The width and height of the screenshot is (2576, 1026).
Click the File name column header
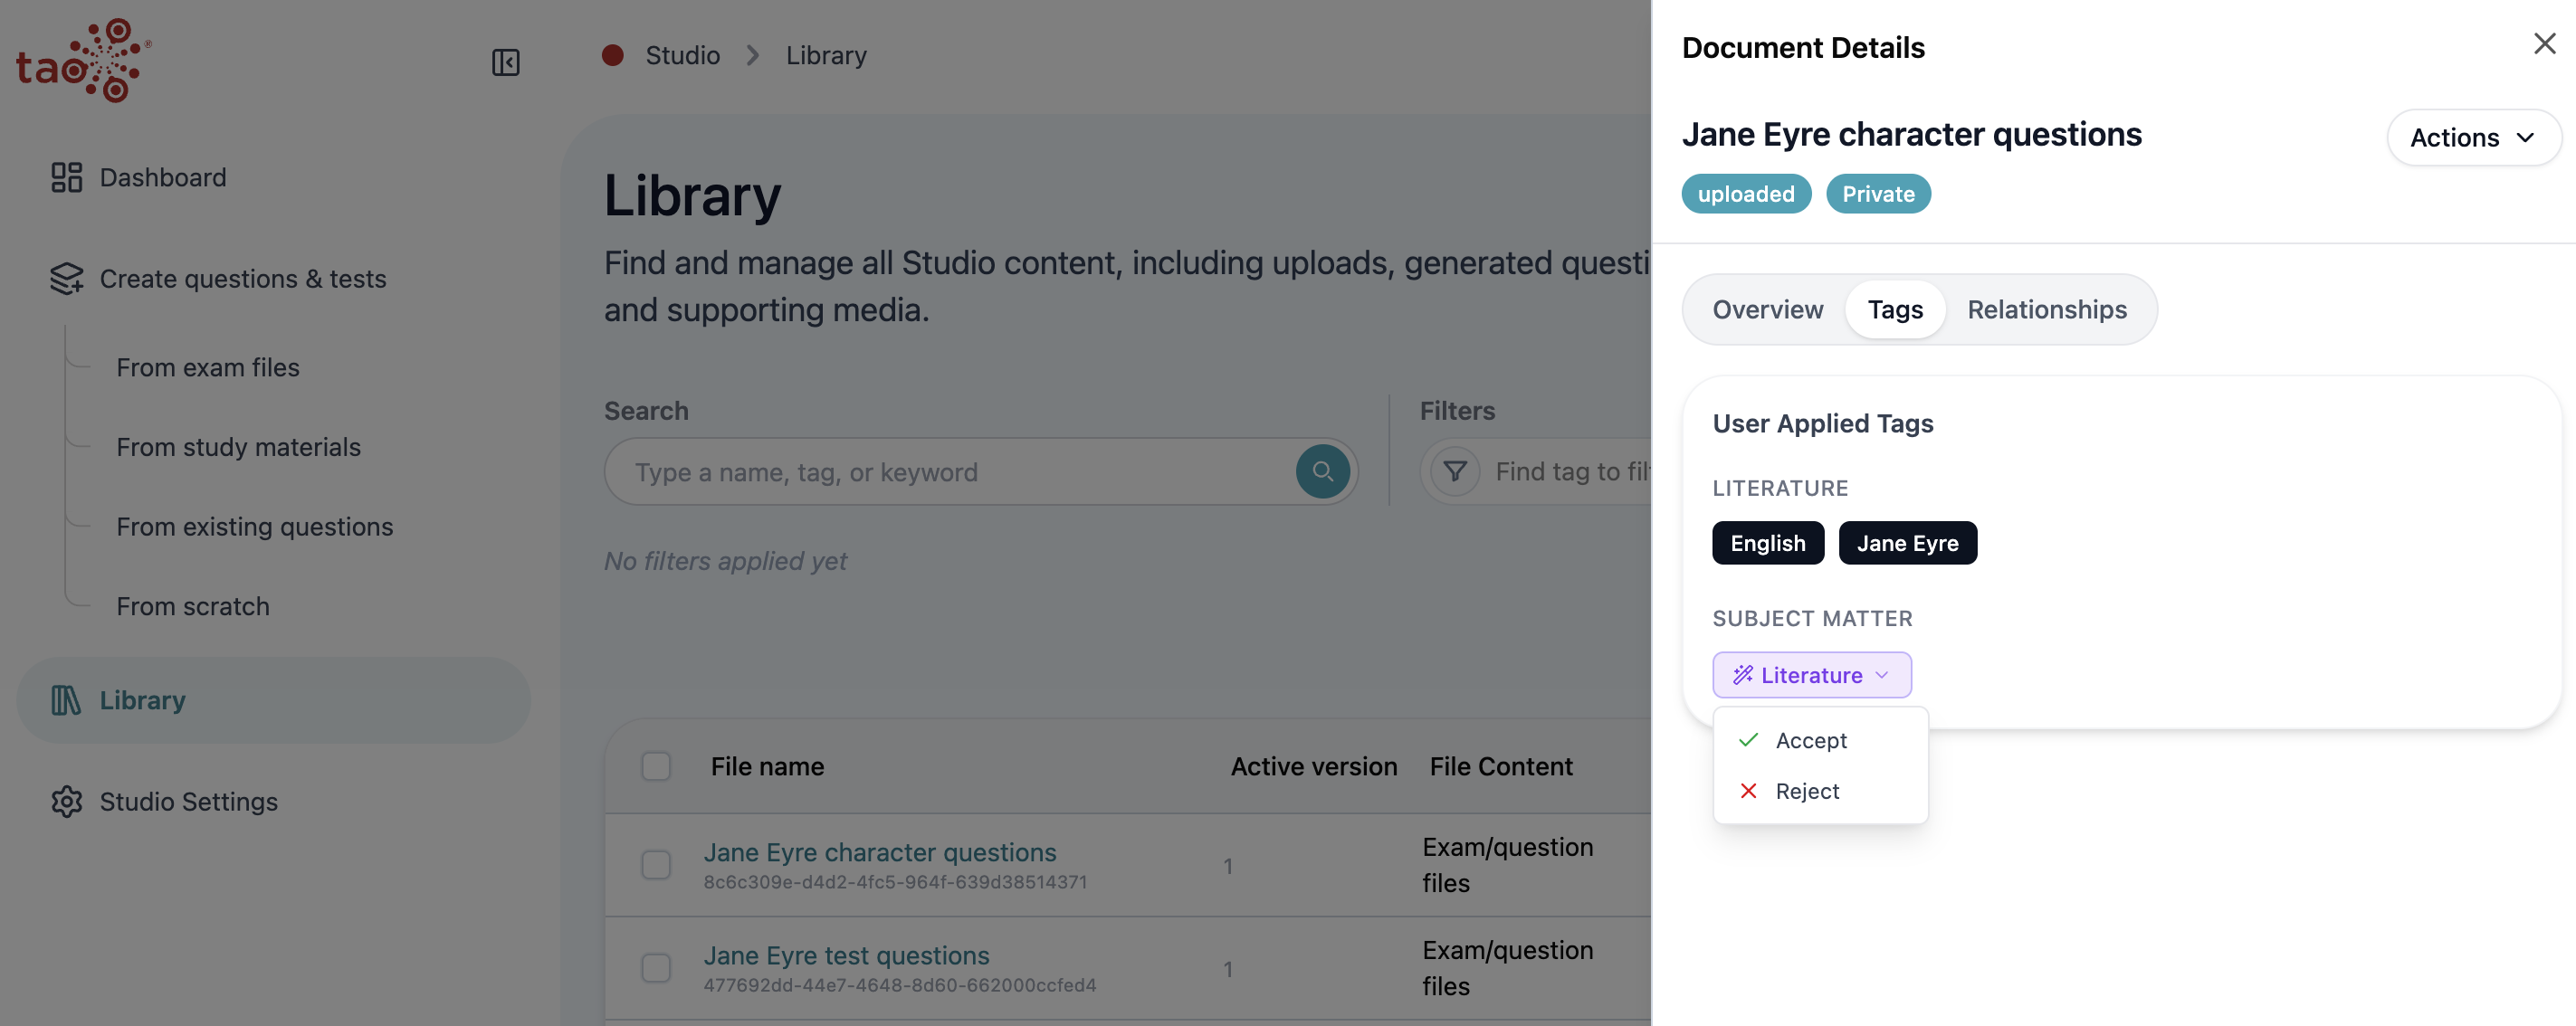point(767,766)
